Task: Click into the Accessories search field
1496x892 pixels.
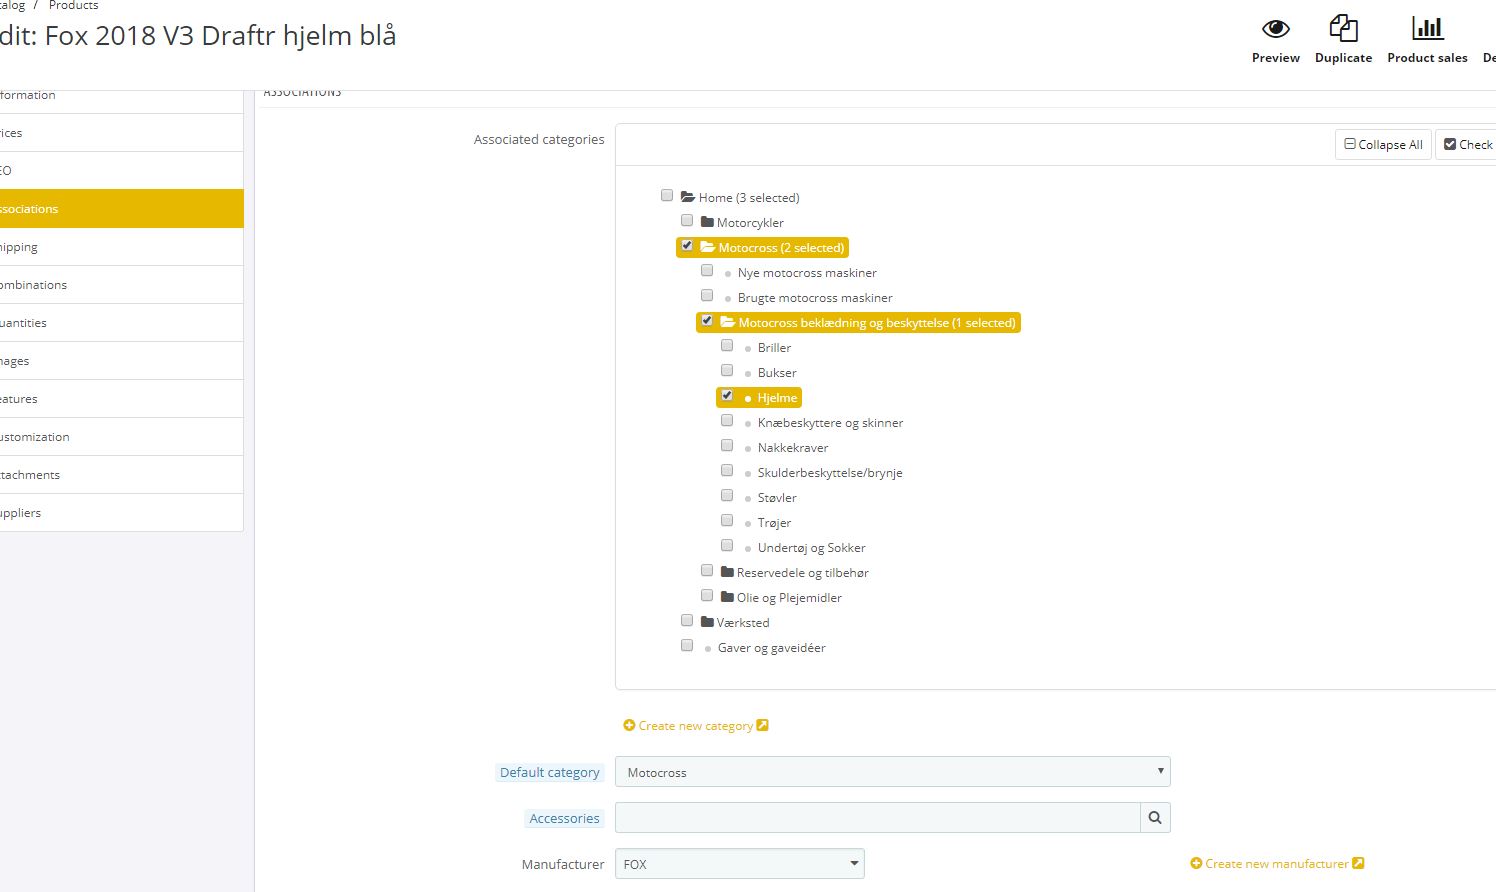Action: pos(877,818)
